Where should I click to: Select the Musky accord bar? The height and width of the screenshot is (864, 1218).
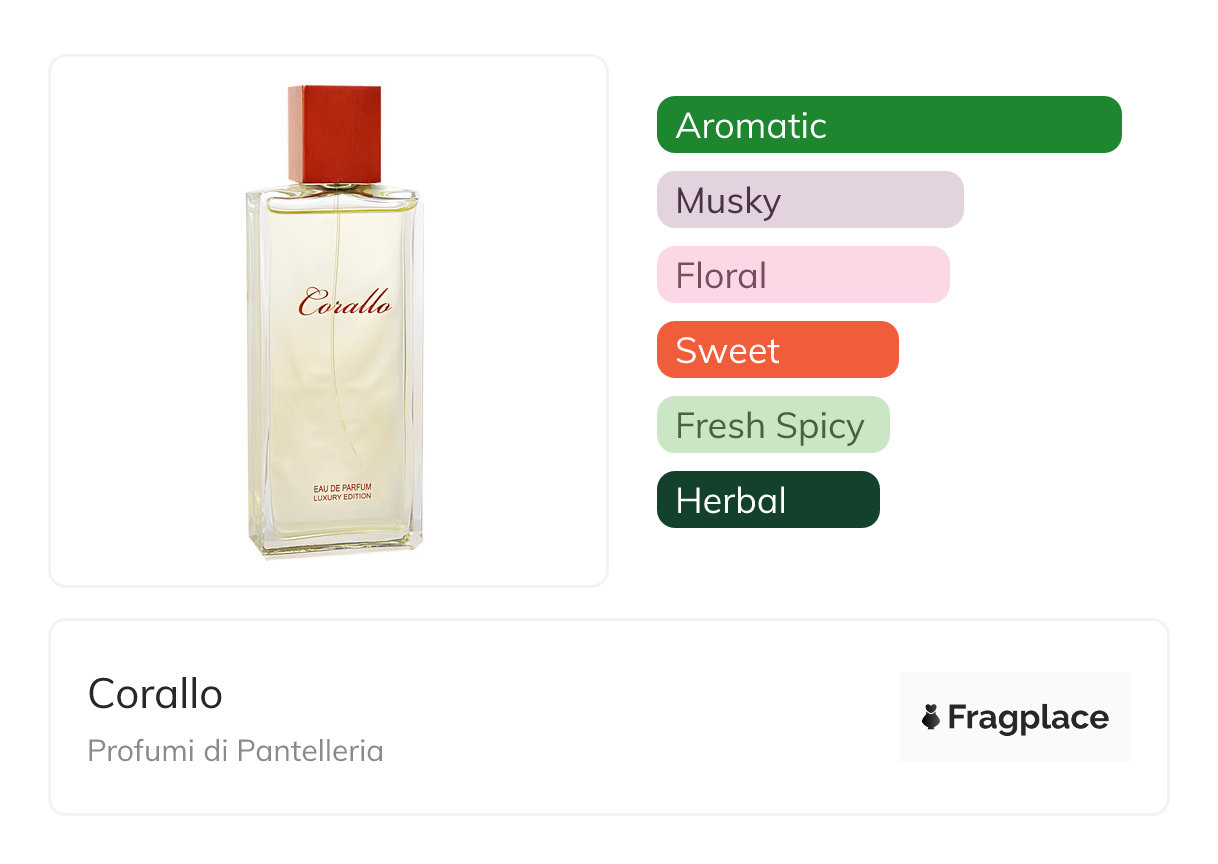(x=810, y=200)
